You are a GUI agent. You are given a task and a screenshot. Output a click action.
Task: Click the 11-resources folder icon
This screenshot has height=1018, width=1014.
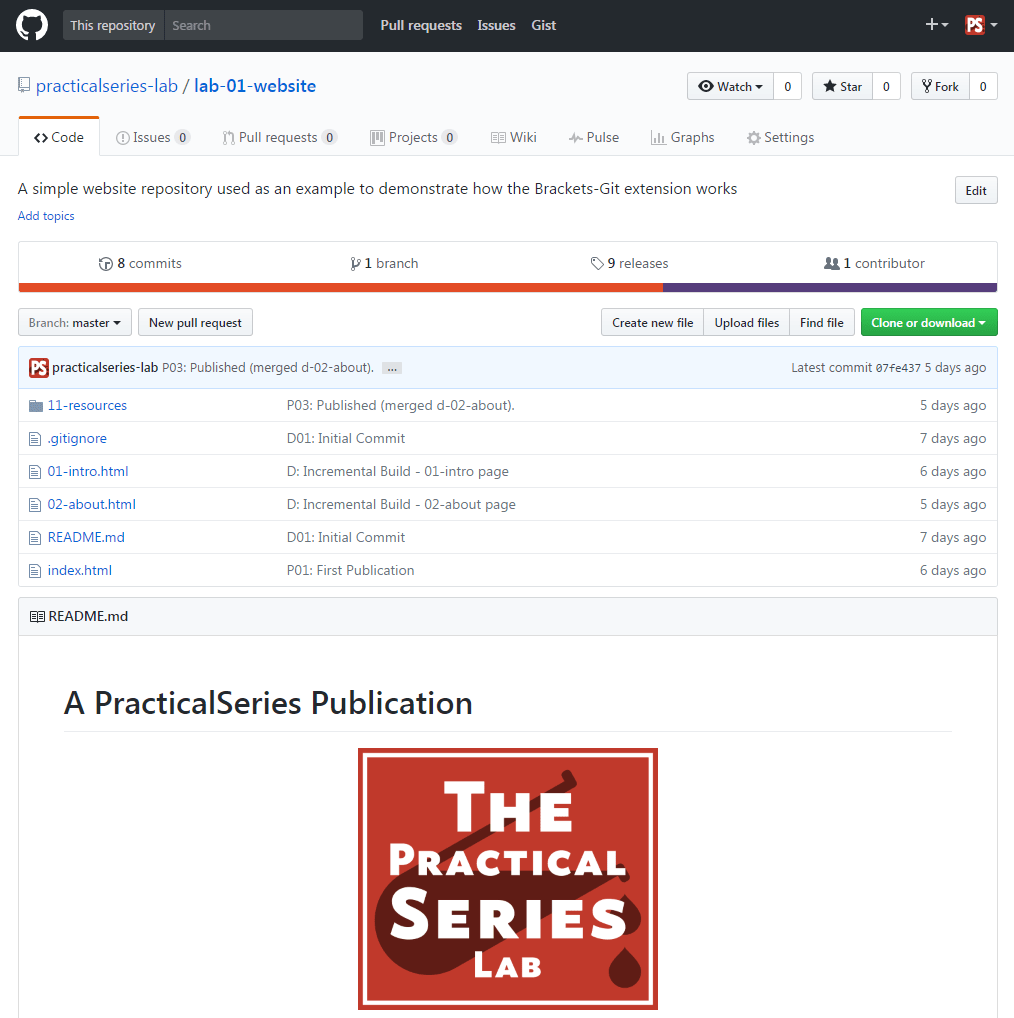coord(36,406)
